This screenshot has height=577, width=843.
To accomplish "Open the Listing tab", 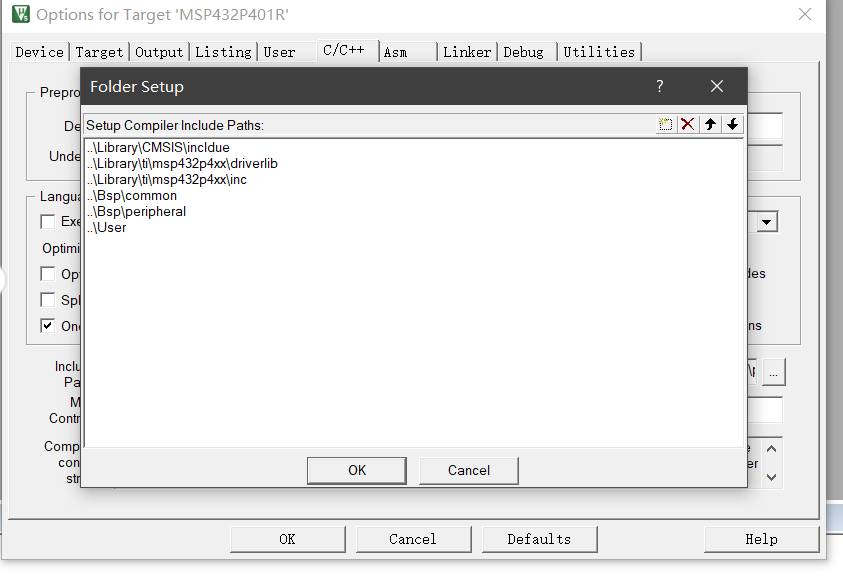I will (223, 52).
